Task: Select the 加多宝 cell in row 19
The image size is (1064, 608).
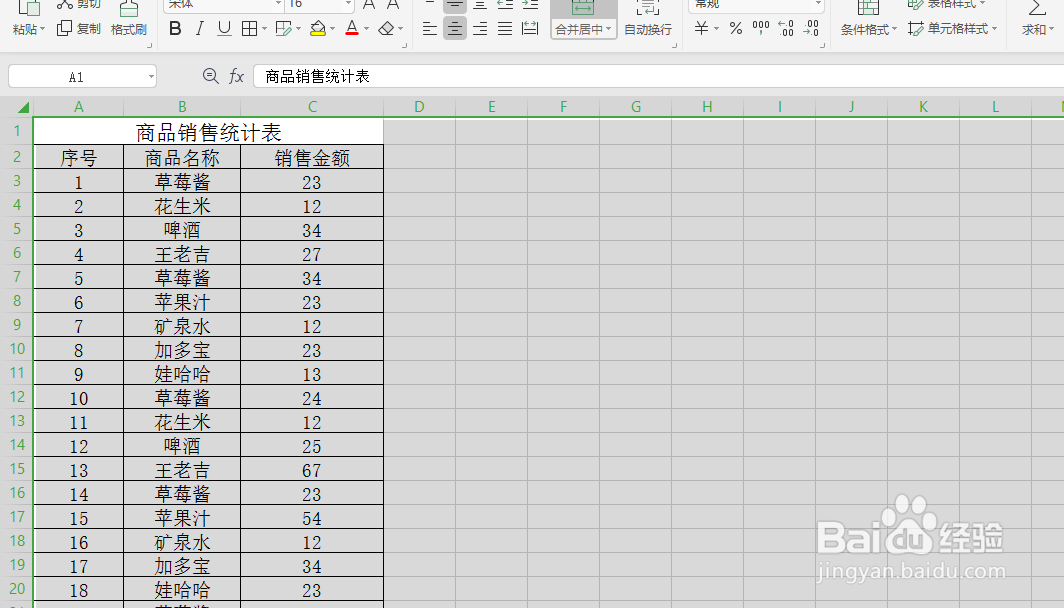Action: (x=182, y=565)
